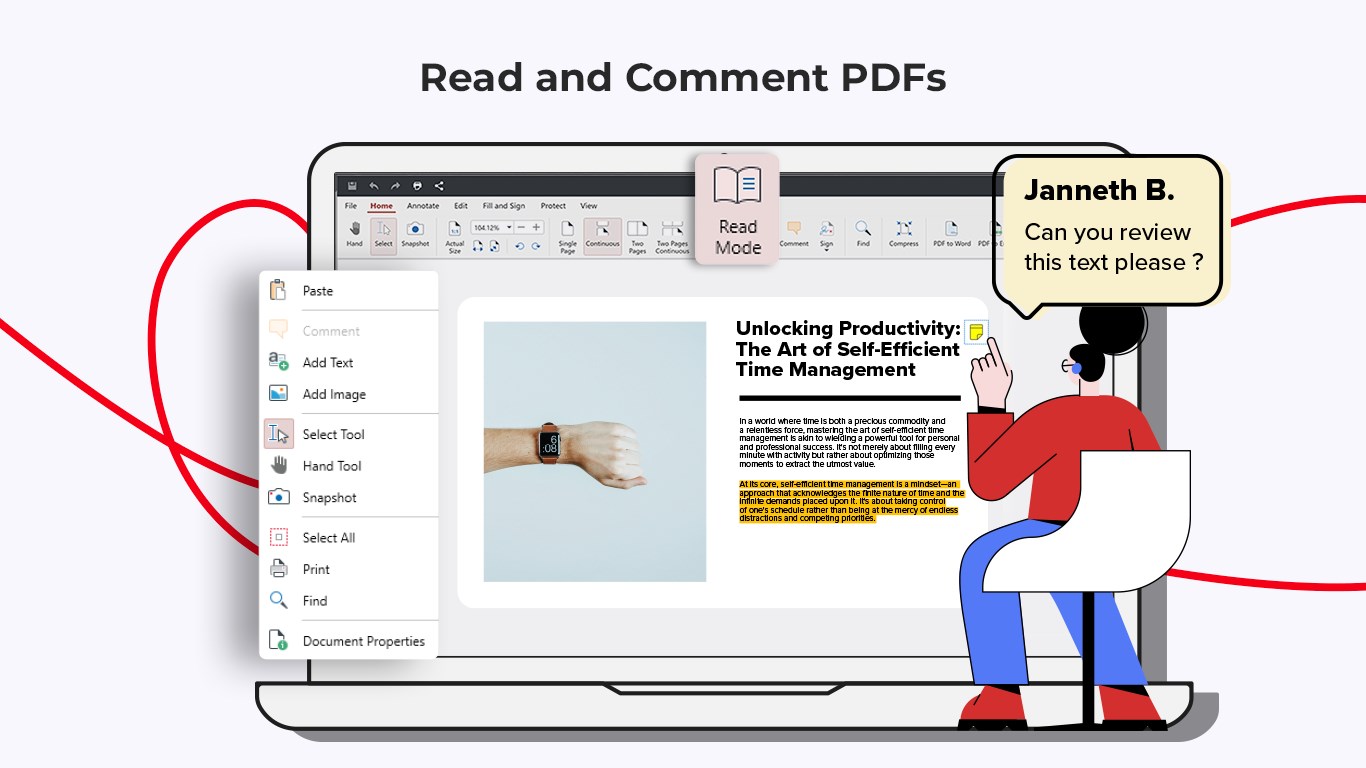The width and height of the screenshot is (1366, 768).
Task: Click the yellow highlighted paragraph in the document
Action: (850, 500)
